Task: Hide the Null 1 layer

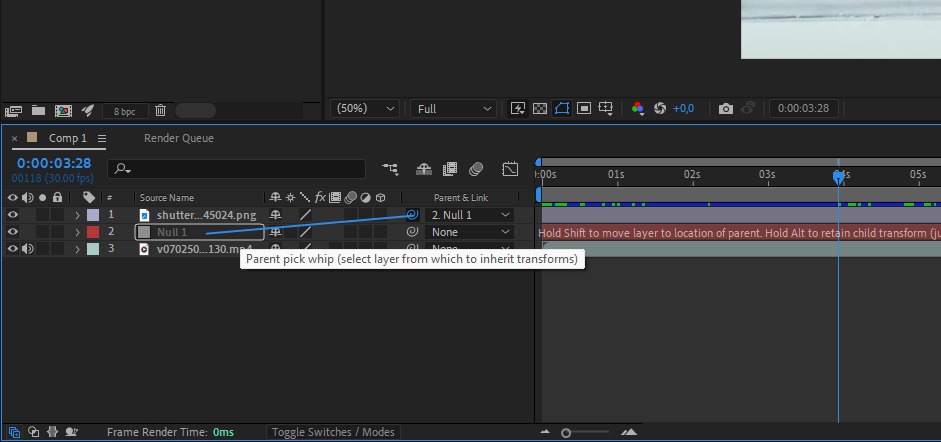Action: [13, 231]
